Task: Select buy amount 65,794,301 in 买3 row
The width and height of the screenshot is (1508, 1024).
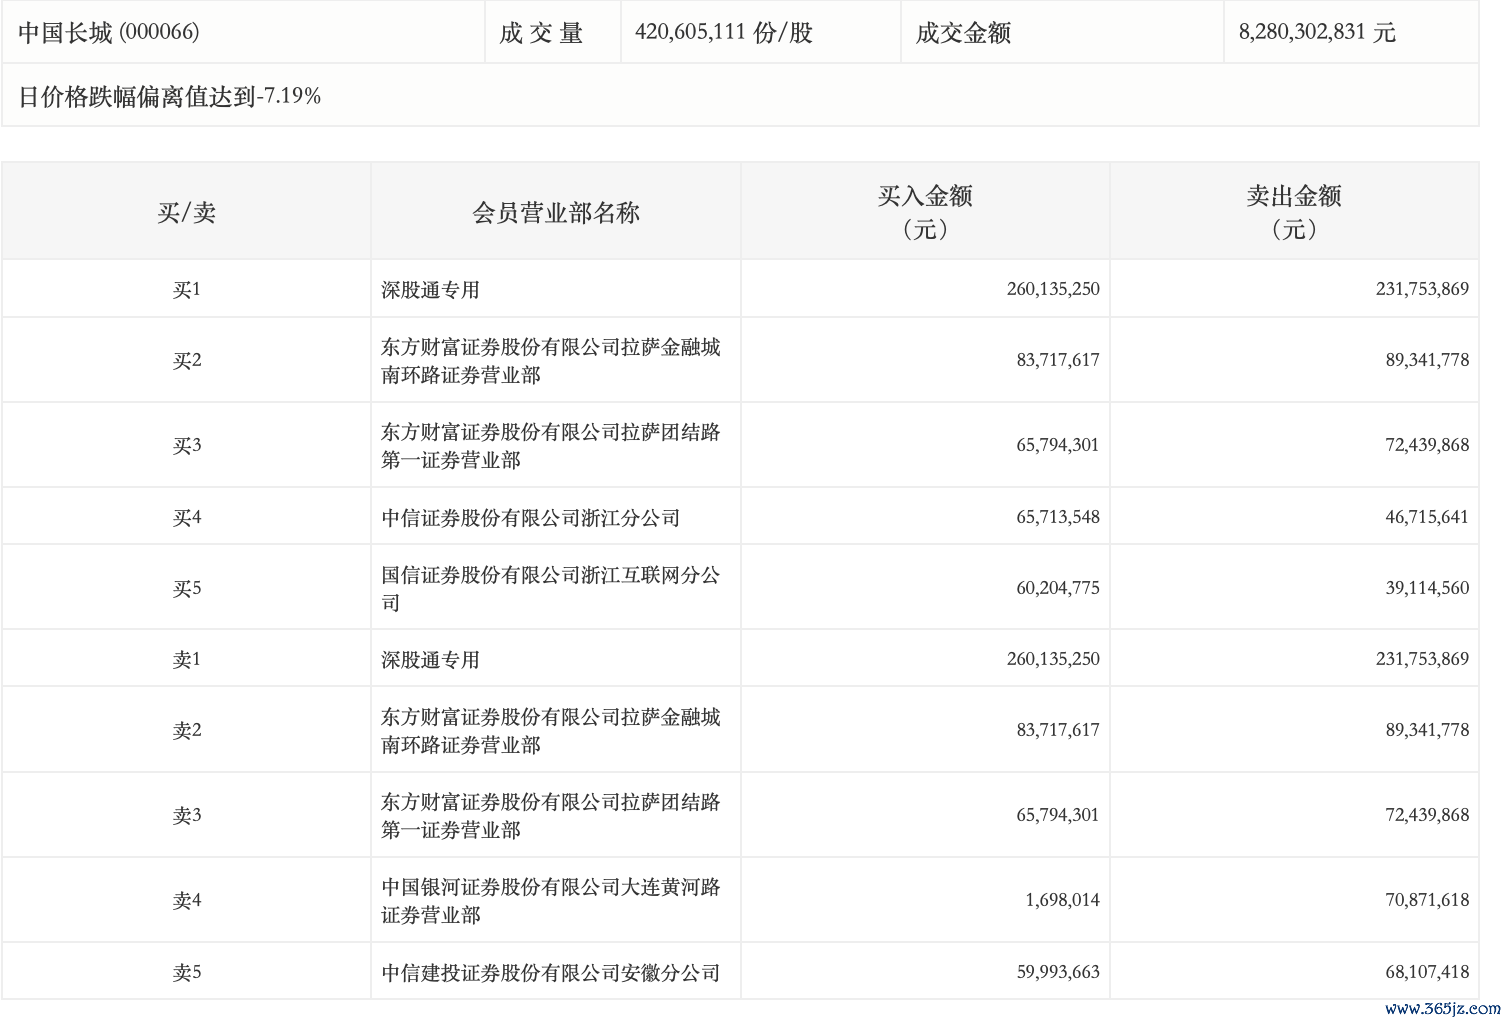Action: pyautogui.click(x=1058, y=445)
